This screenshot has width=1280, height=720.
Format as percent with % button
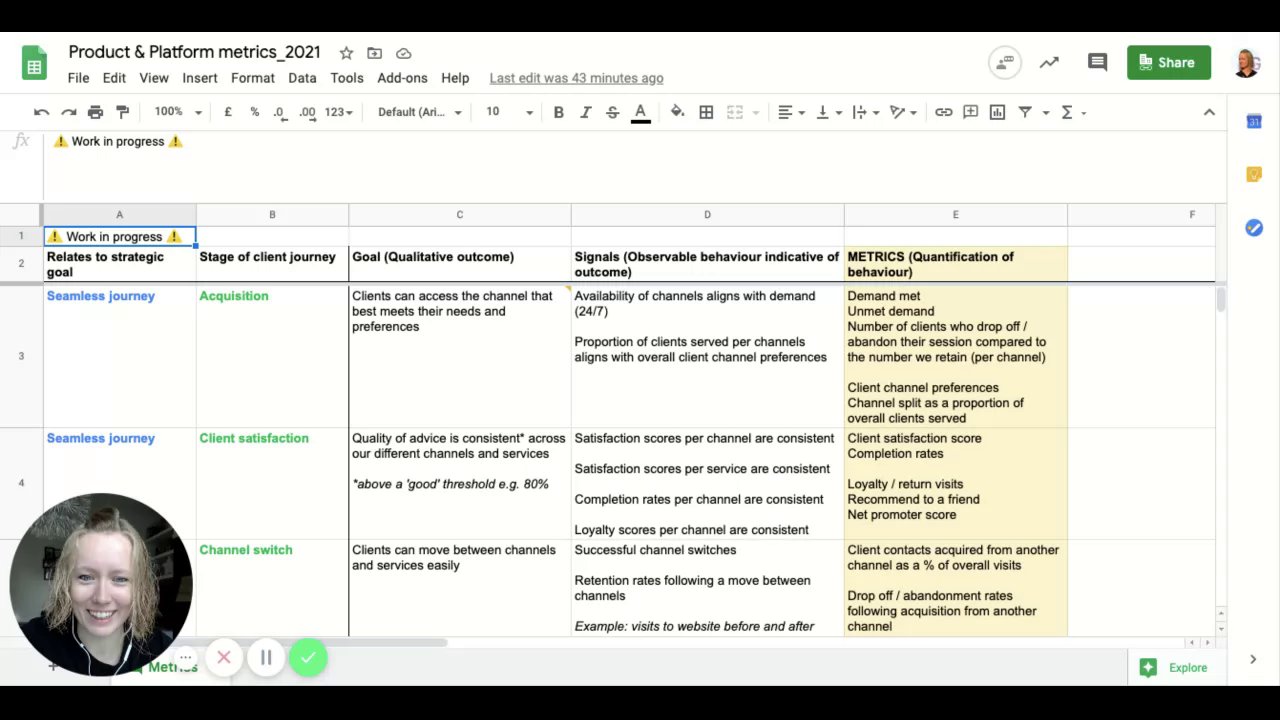click(x=254, y=112)
